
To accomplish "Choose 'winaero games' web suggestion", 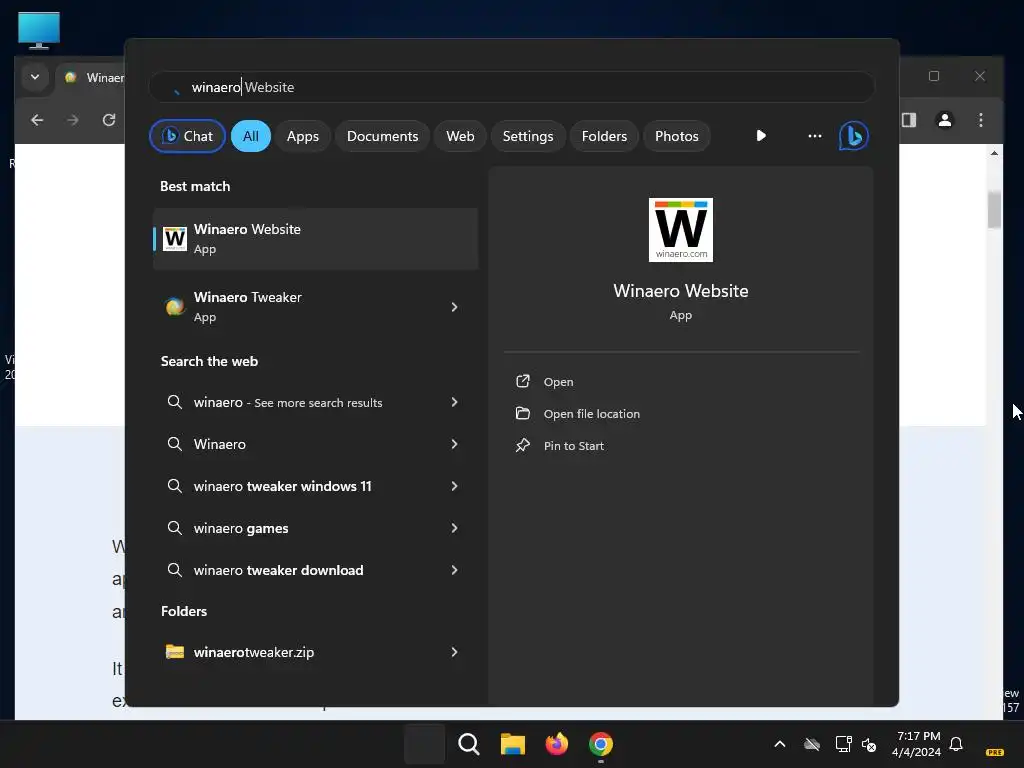I will tap(315, 528).
